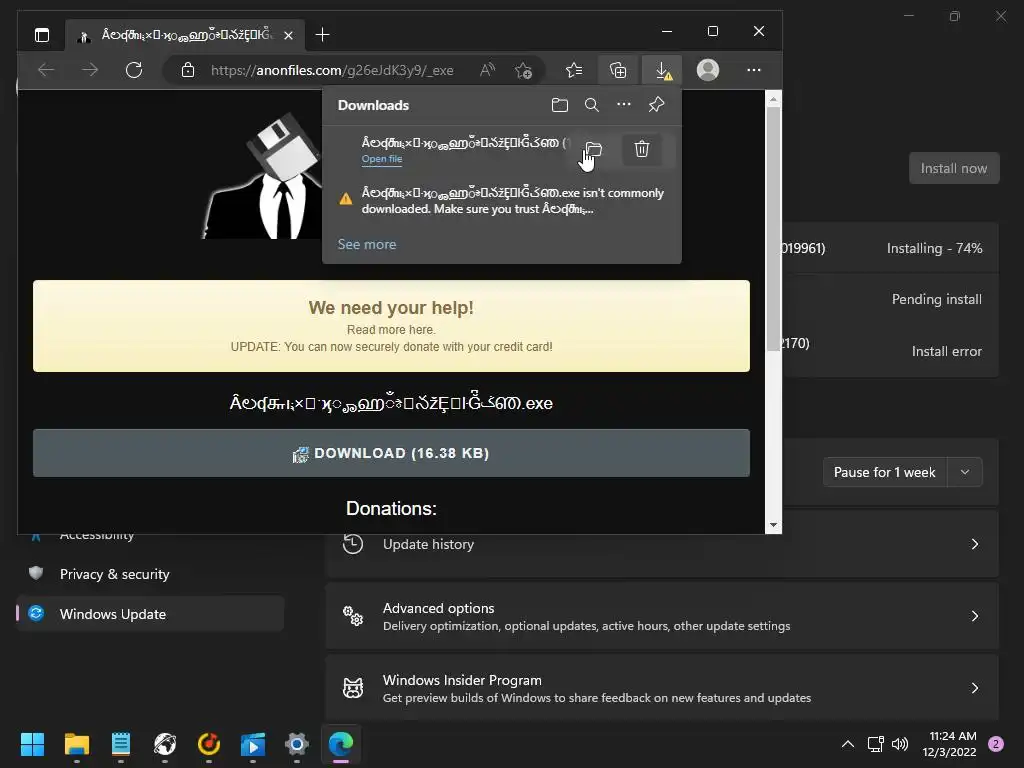This screenshot has width=1024, height=768.
Task: Pin the Downloads panel
Action: coord(656,104)
